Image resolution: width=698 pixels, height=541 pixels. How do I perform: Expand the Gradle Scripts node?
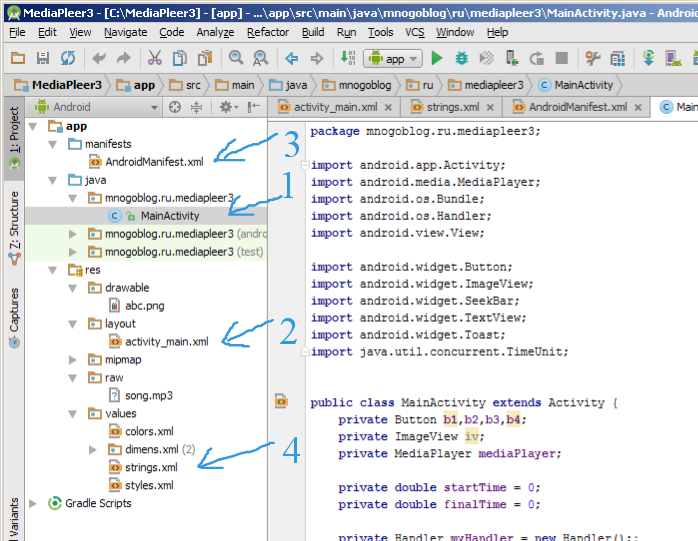(x=34, y=503)
